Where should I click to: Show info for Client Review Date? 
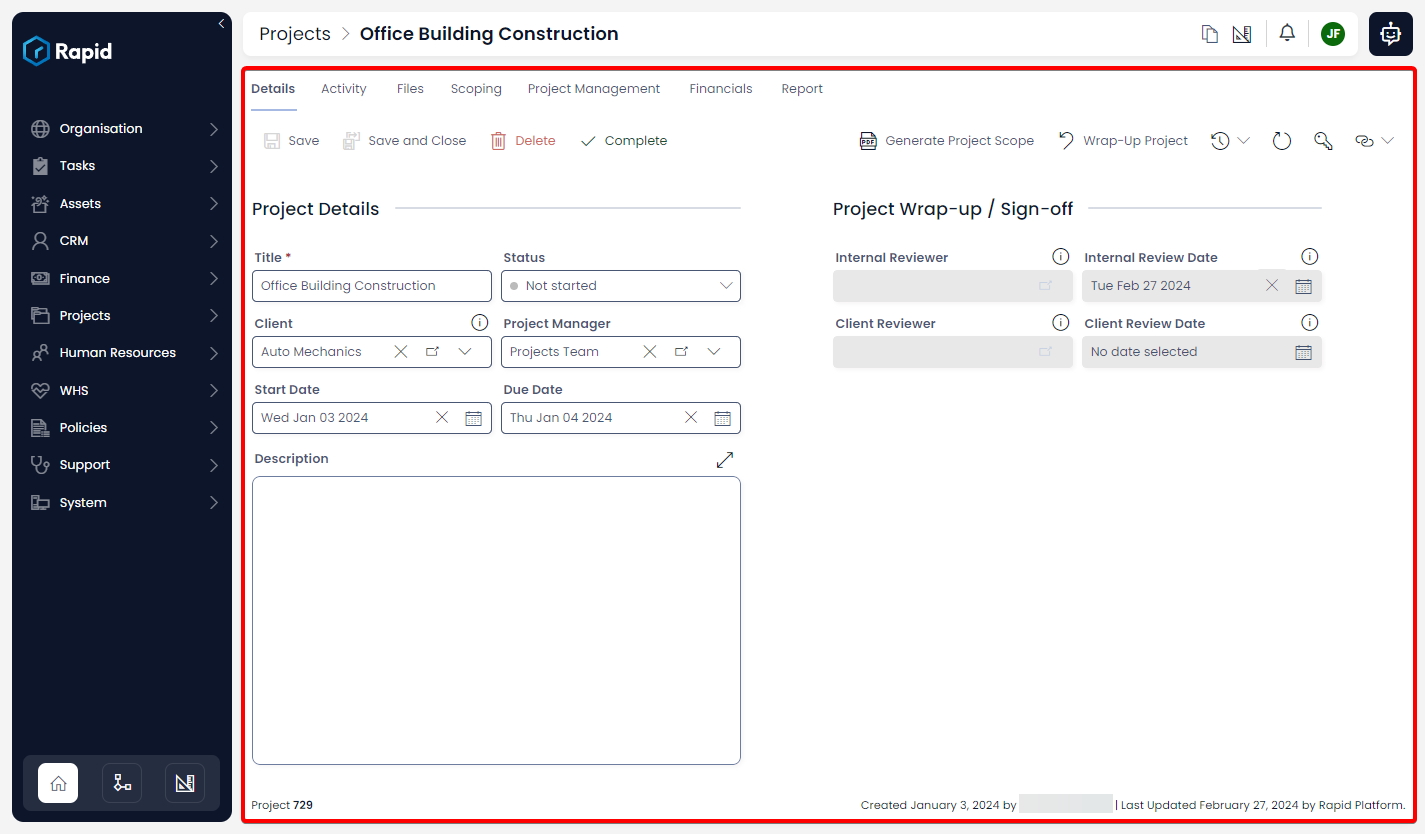[x=1310, y=323]
